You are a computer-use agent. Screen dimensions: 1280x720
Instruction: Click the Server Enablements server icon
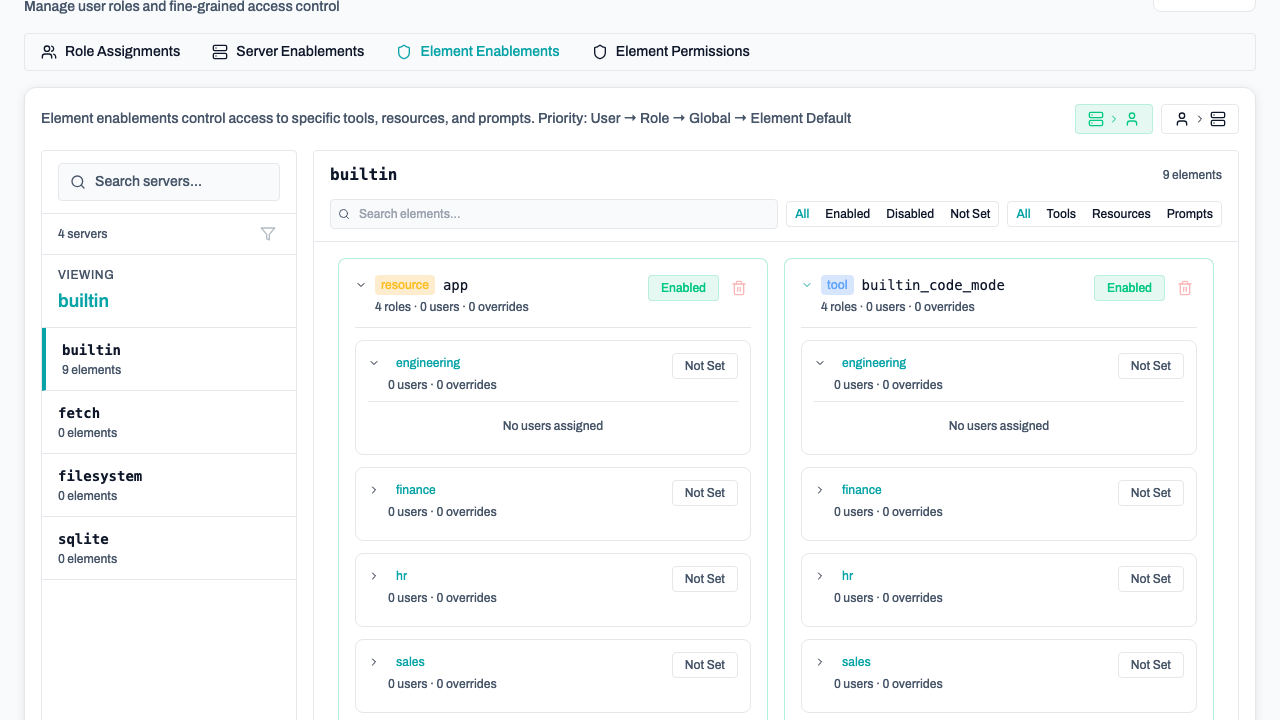pyautogui.click(x=220, y=52)
